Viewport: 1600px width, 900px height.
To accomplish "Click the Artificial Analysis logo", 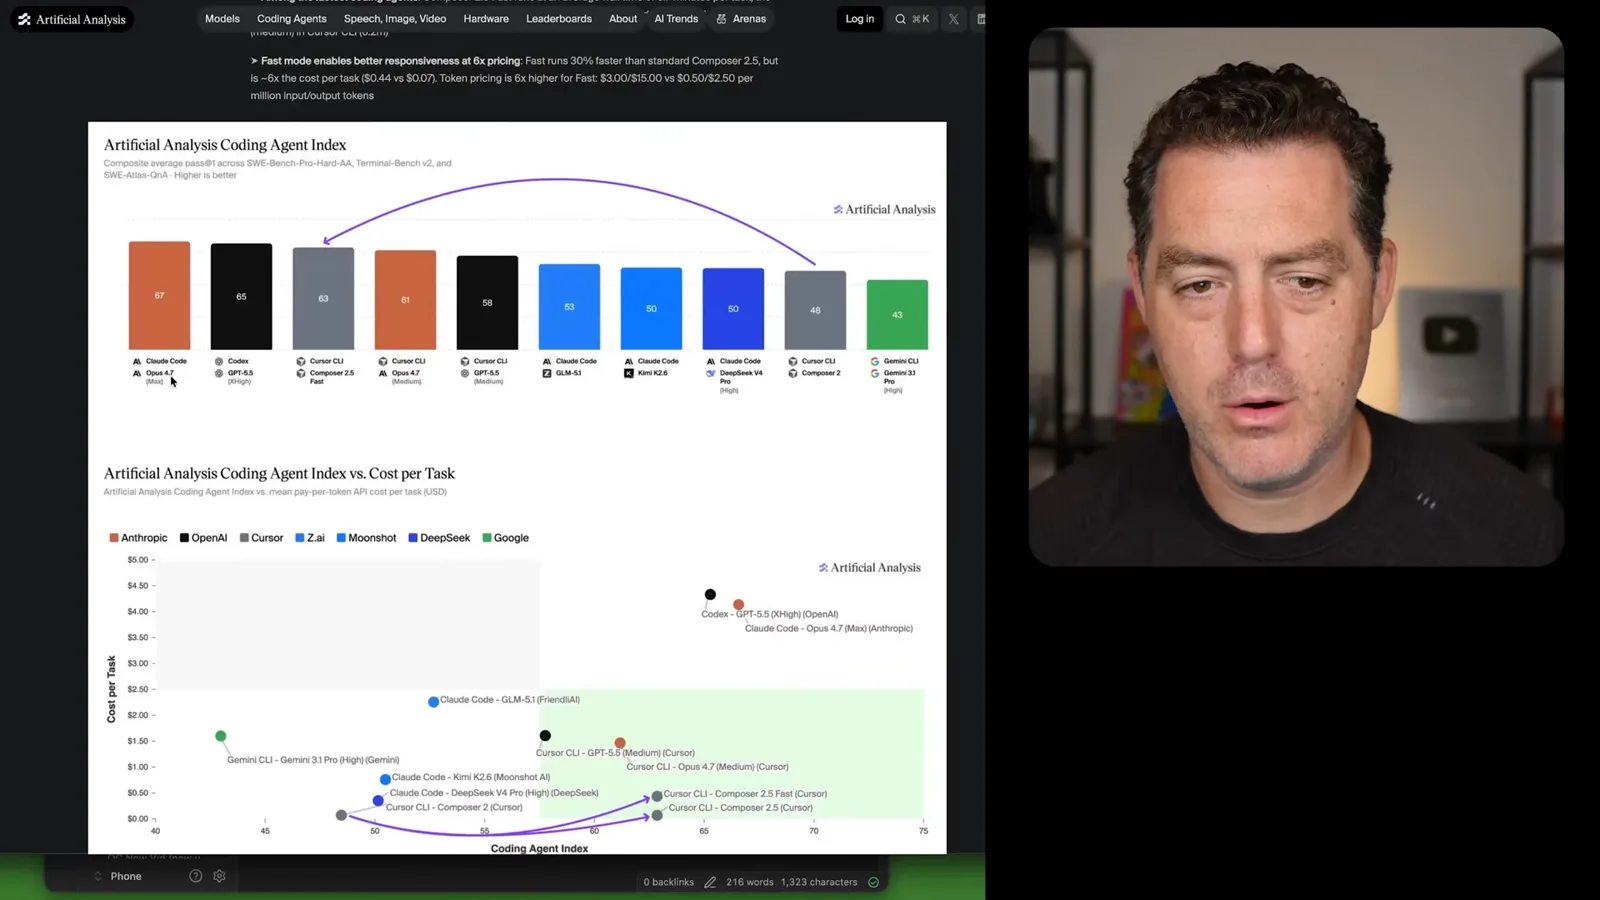I will (72, 19).
